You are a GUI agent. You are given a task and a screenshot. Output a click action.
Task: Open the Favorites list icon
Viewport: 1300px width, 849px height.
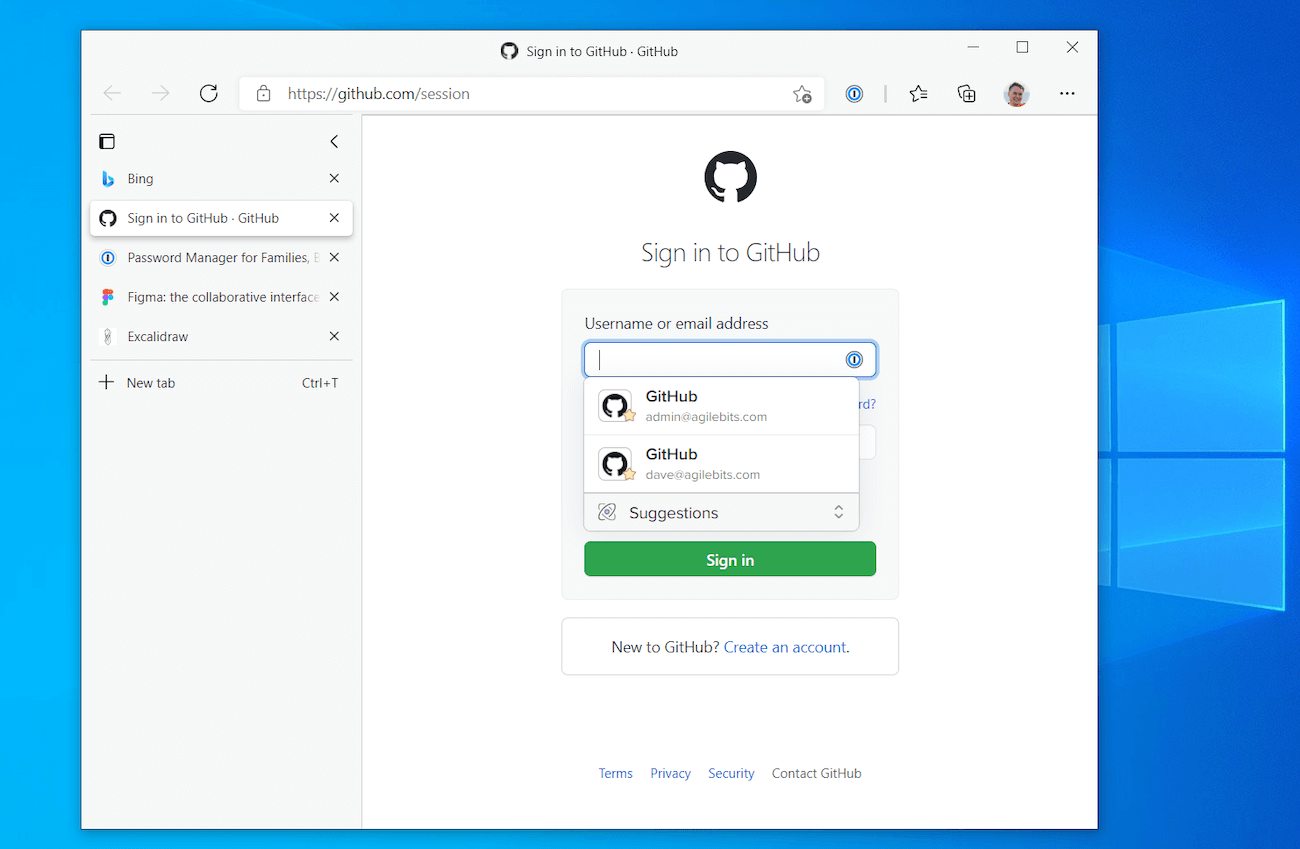918,94
